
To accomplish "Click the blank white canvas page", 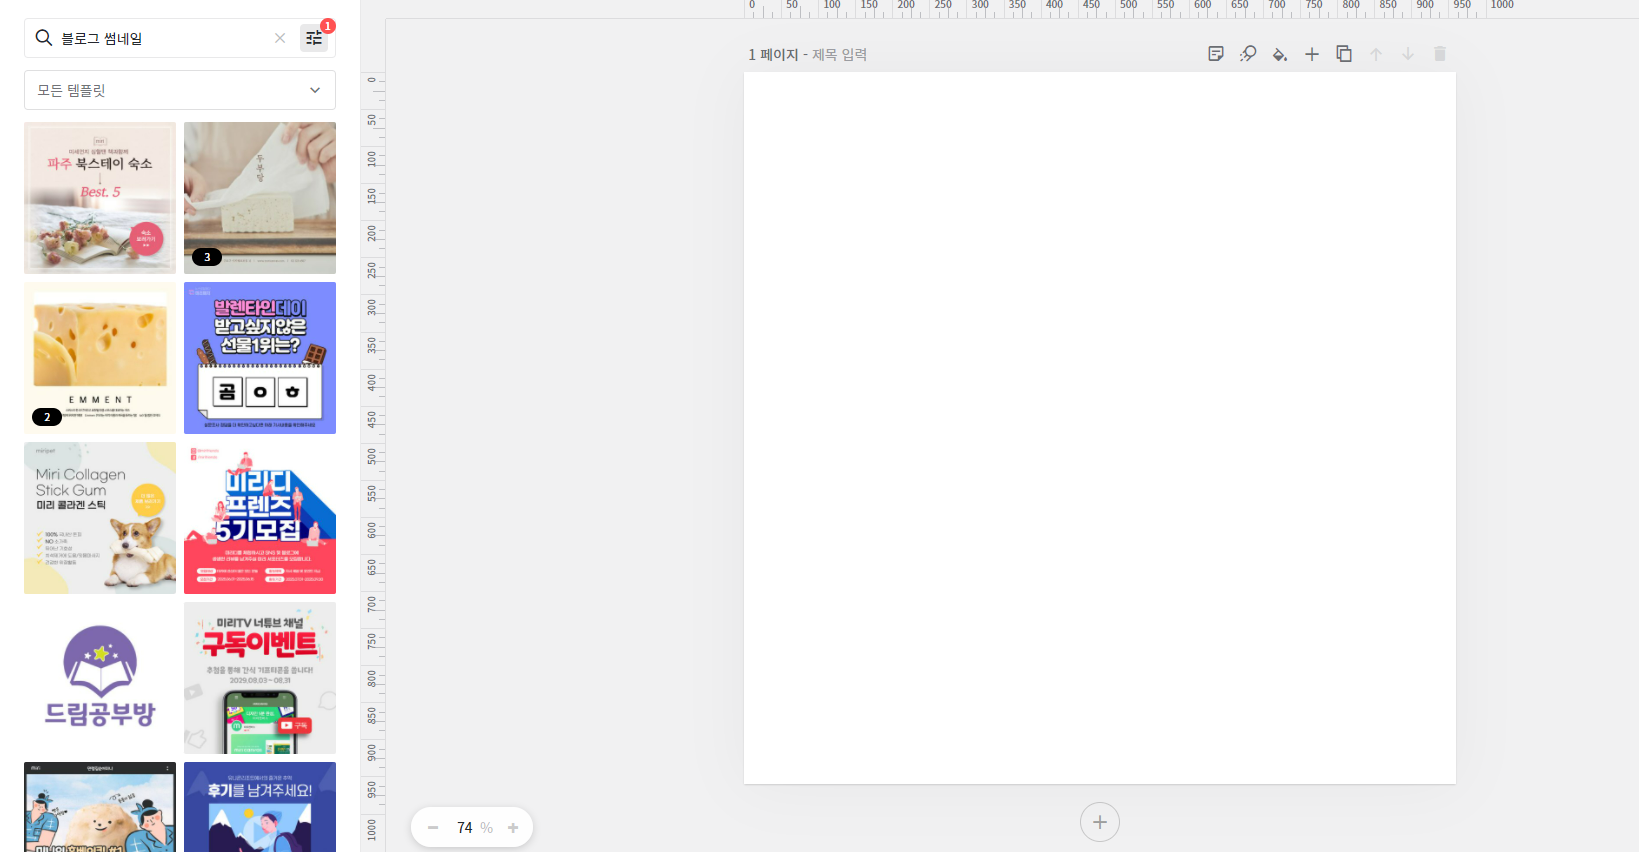I will [x=1100, y=428].
